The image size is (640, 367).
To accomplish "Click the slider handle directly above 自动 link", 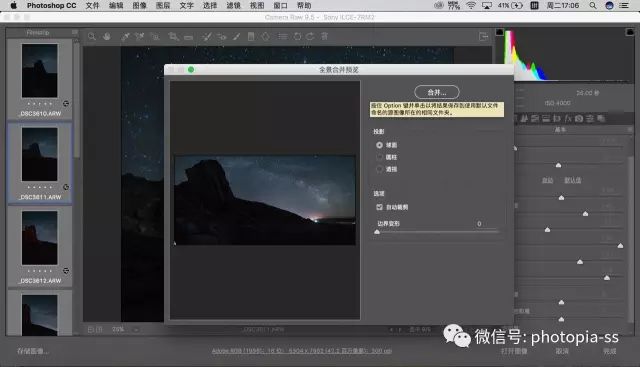I will [558, 165].
